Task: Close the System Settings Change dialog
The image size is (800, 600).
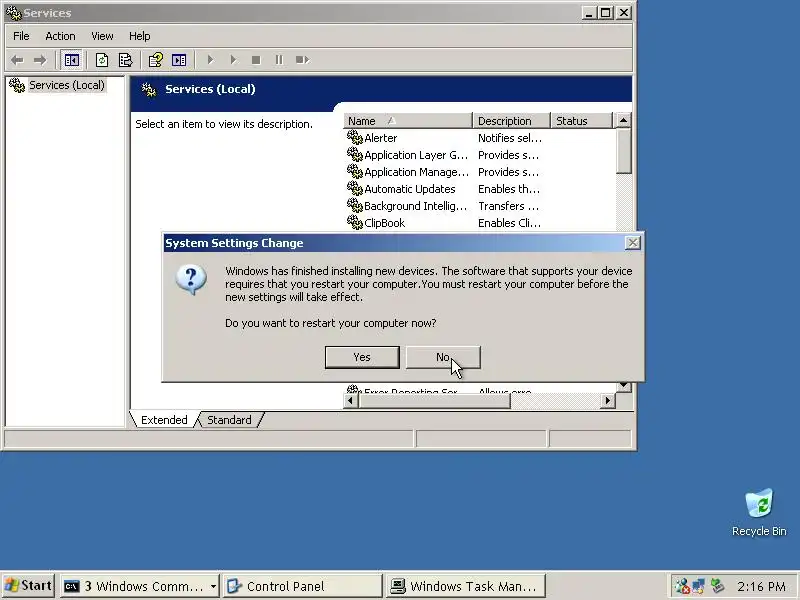Action: click(x=633, y=243)
